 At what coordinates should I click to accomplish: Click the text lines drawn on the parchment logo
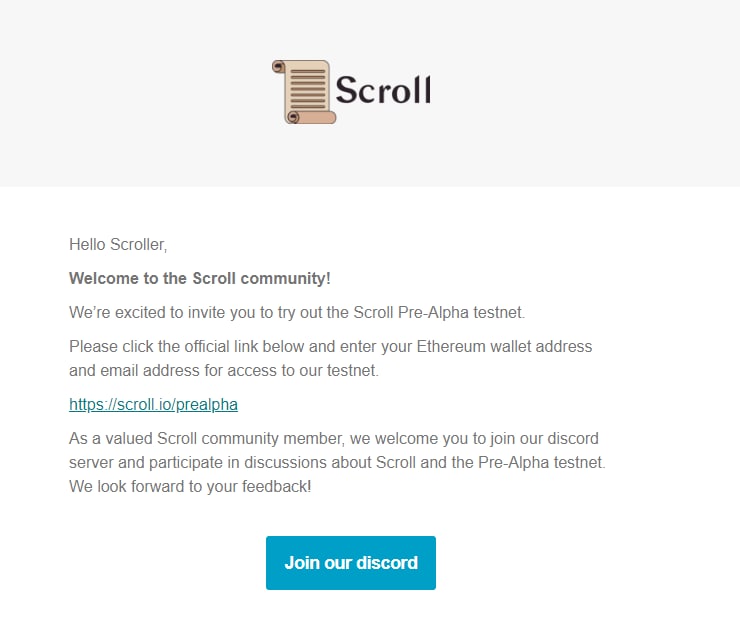[x=308, y=88]
